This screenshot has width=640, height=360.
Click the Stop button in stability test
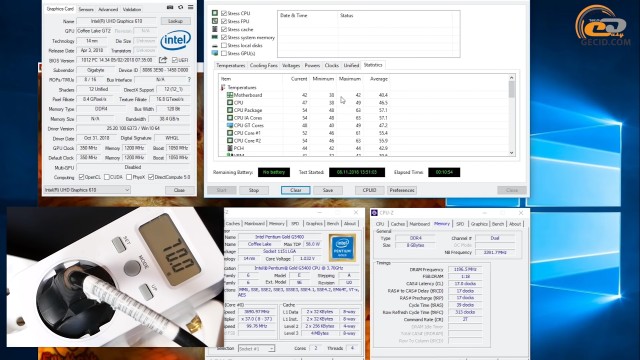(254, 190)
